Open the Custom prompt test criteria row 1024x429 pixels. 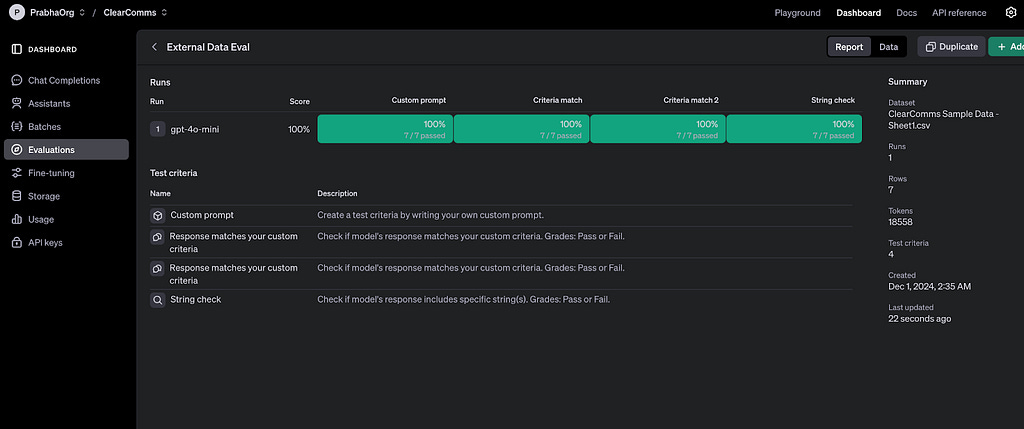tap(501, 215)
